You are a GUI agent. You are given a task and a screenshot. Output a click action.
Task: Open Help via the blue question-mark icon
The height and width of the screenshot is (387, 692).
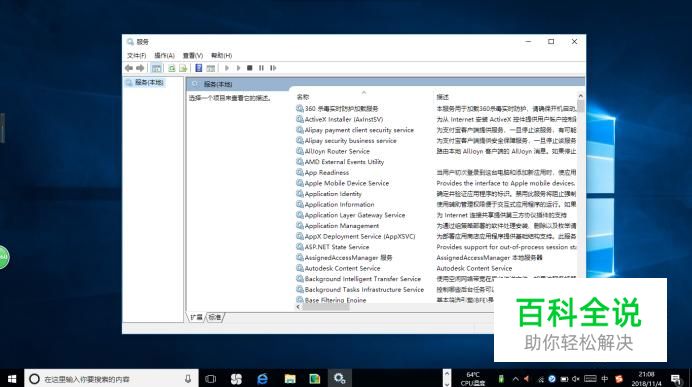coord(199,68)
